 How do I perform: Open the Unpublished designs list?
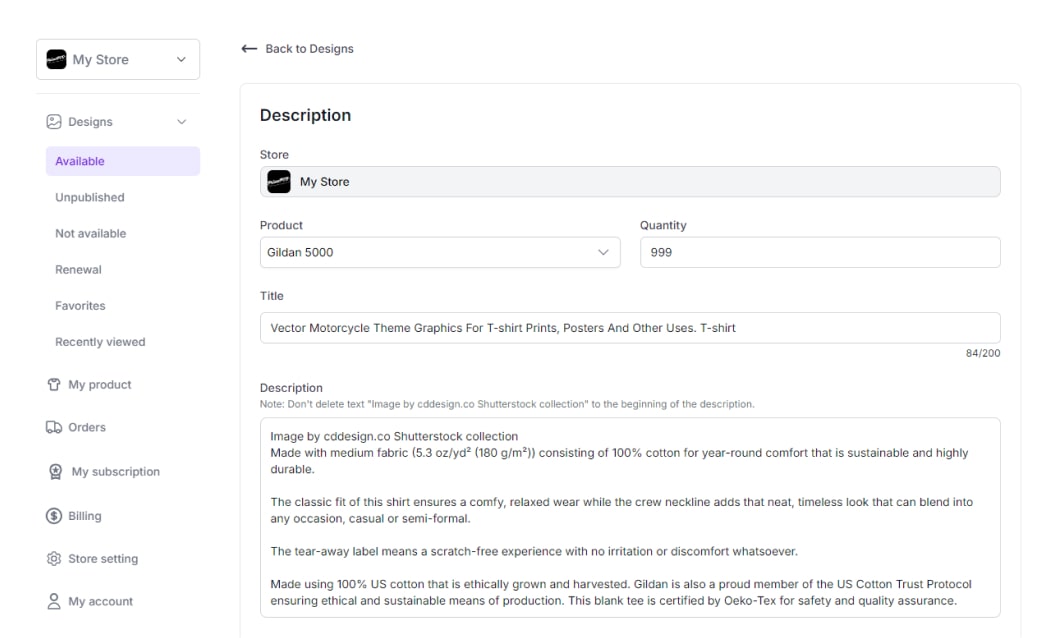90,197
